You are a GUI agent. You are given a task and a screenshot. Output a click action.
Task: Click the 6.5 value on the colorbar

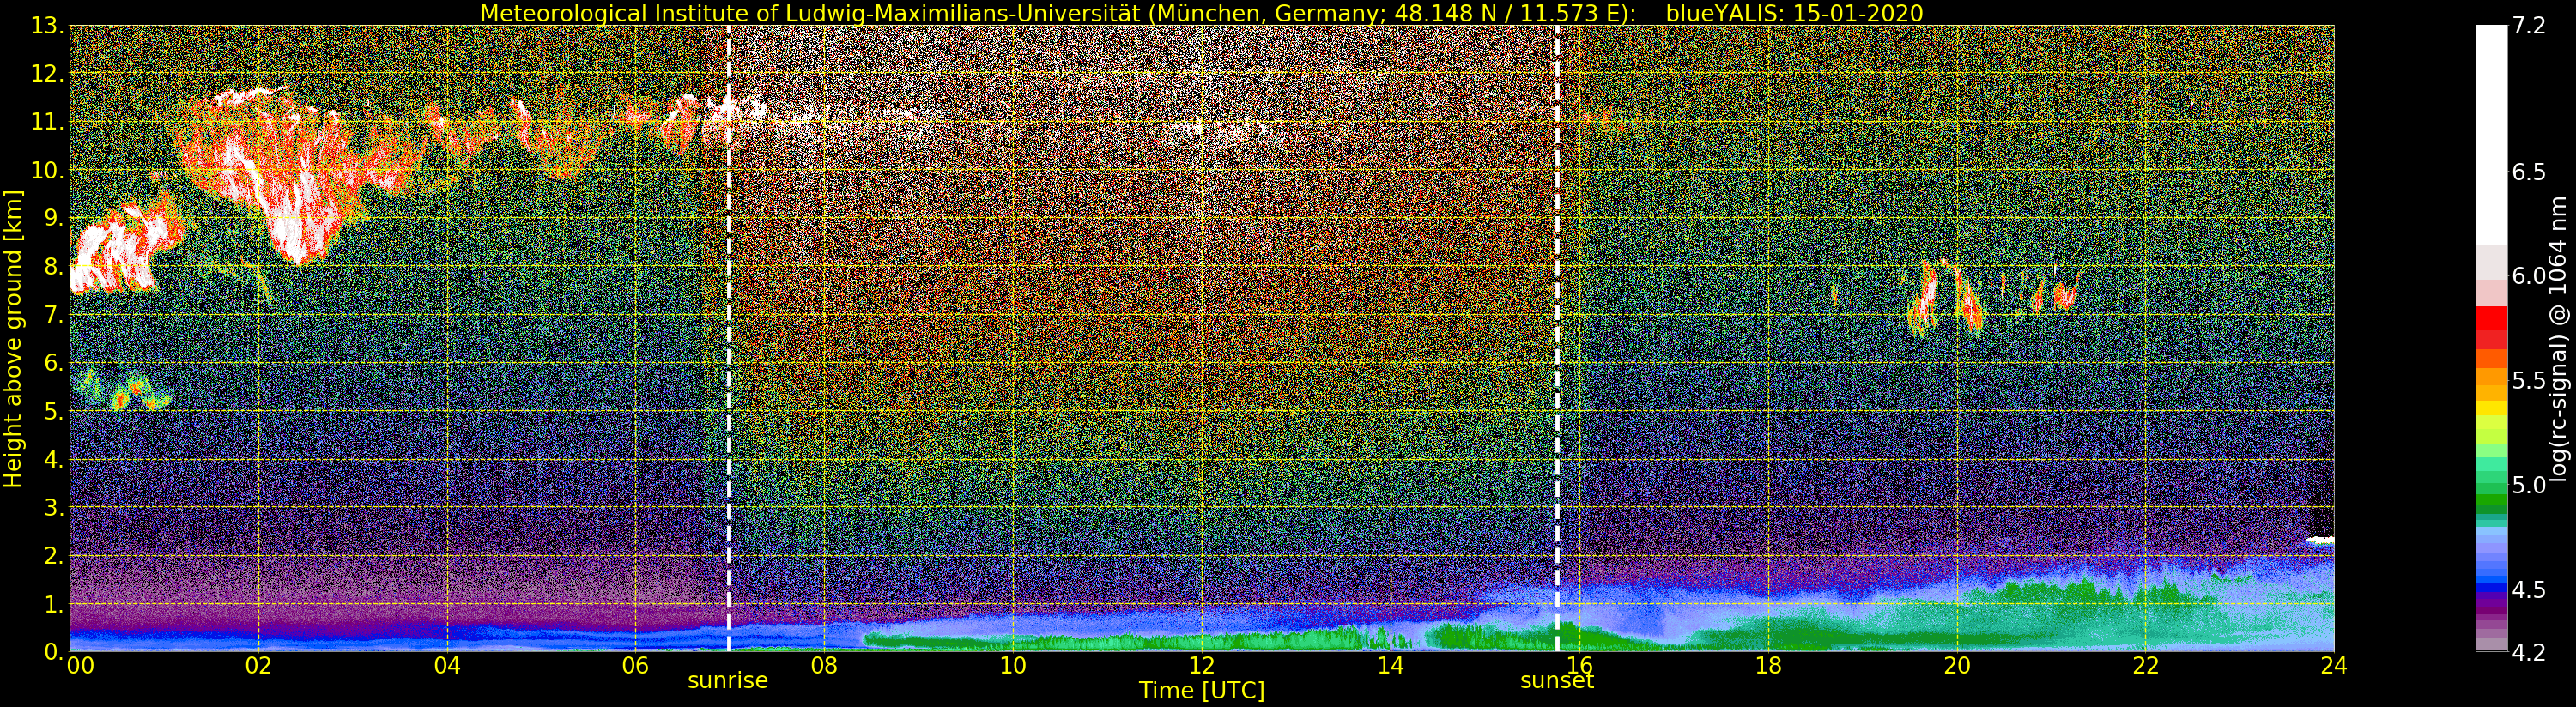[x=2528, y=172]
